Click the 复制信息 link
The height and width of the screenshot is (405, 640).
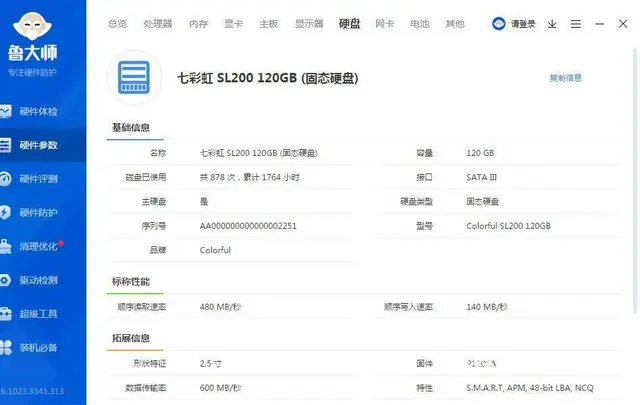pos(565,77)
